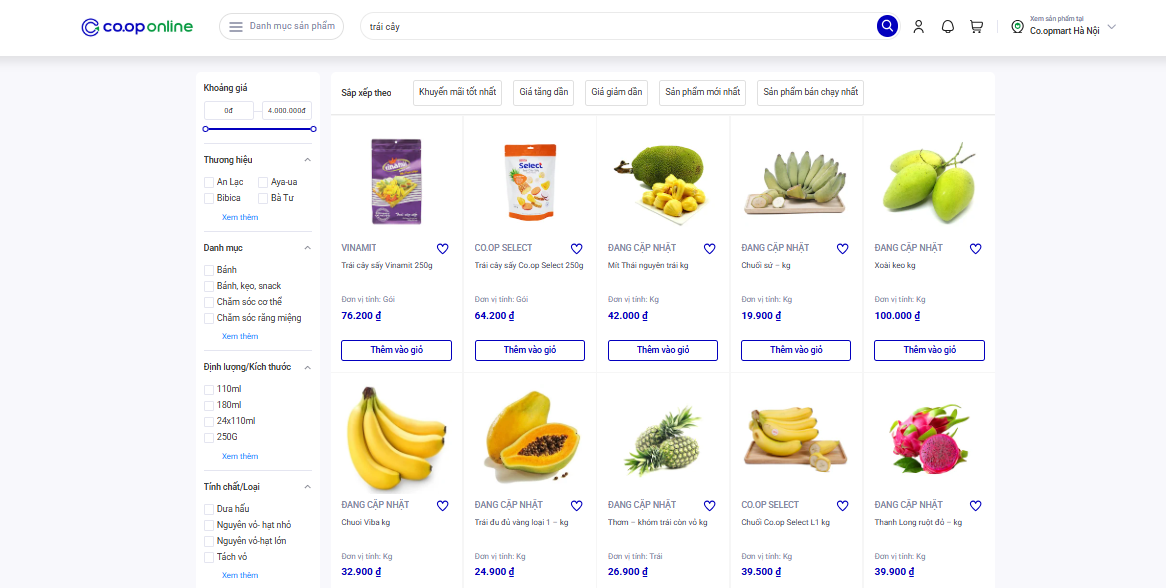1166x588 pixels.
Task: Open the Co.opmart Hà Nội store dropdown
Action: point(1064,27)
